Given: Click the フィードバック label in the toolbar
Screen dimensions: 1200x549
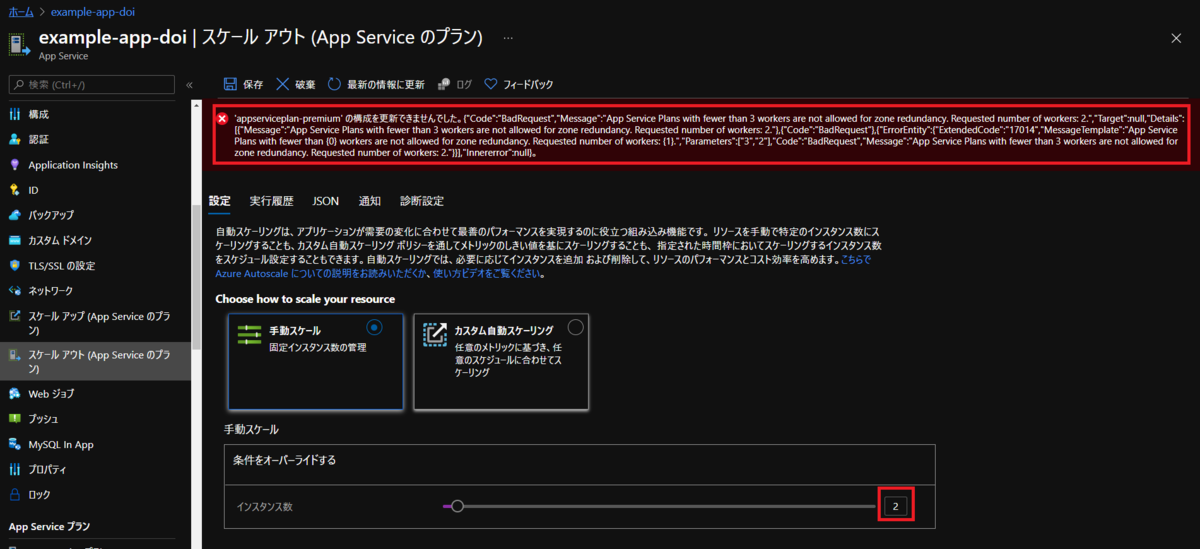Looking at the screenshot, I should click(x=527, y=85).
